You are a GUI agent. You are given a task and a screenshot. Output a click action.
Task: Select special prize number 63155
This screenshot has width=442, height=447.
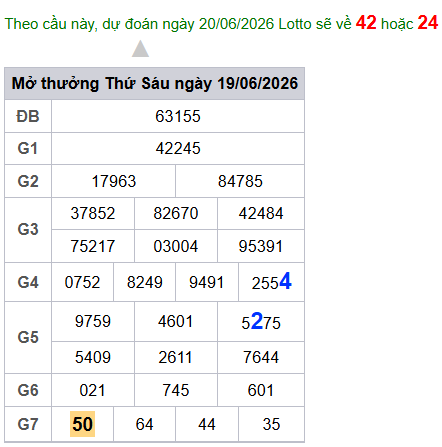pyautogui.click(x=178, y=116)
